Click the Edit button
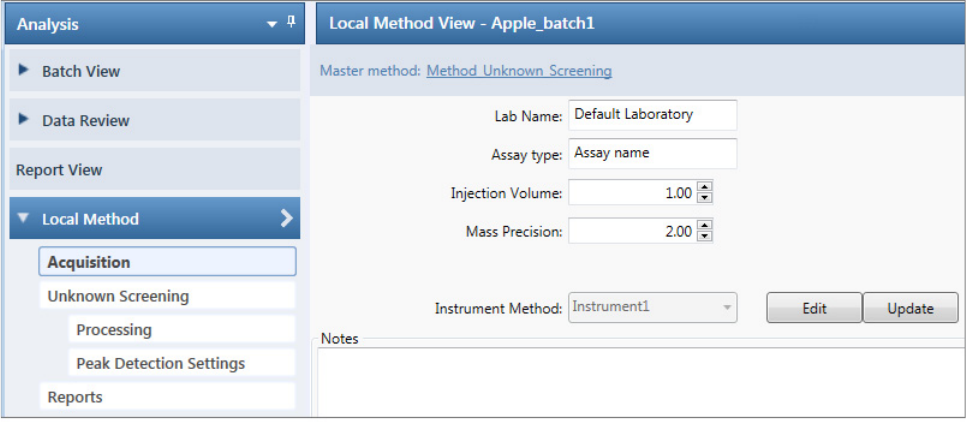This screenshot has height=422, width=966. click(814, 309)
